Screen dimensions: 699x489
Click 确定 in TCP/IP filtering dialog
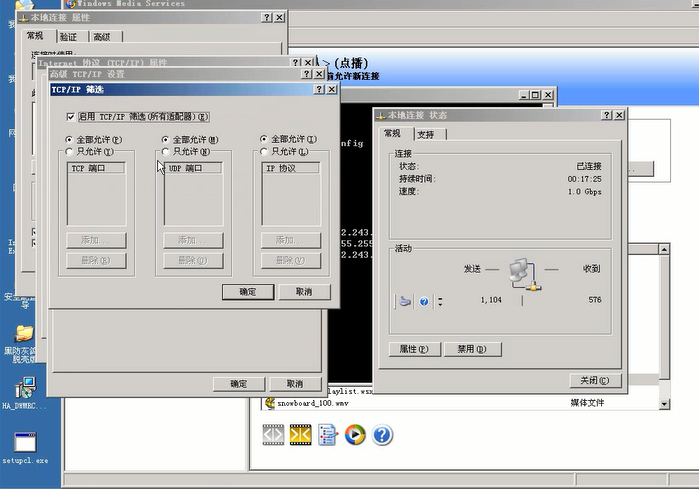coord(248,292)
